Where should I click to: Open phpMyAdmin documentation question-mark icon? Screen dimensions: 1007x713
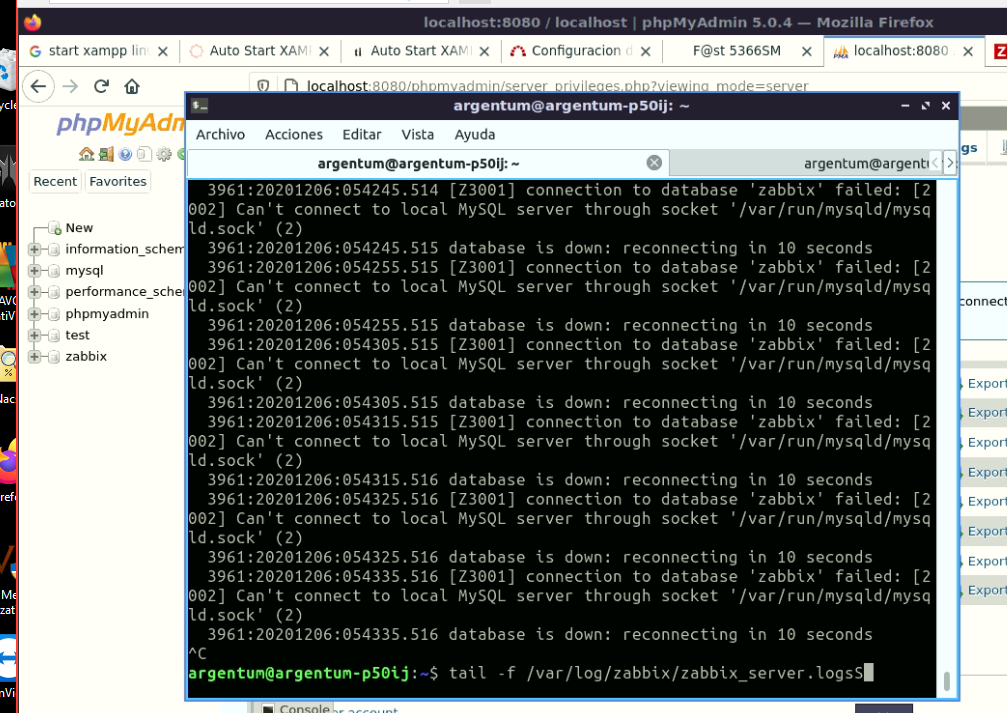point(125,154)
